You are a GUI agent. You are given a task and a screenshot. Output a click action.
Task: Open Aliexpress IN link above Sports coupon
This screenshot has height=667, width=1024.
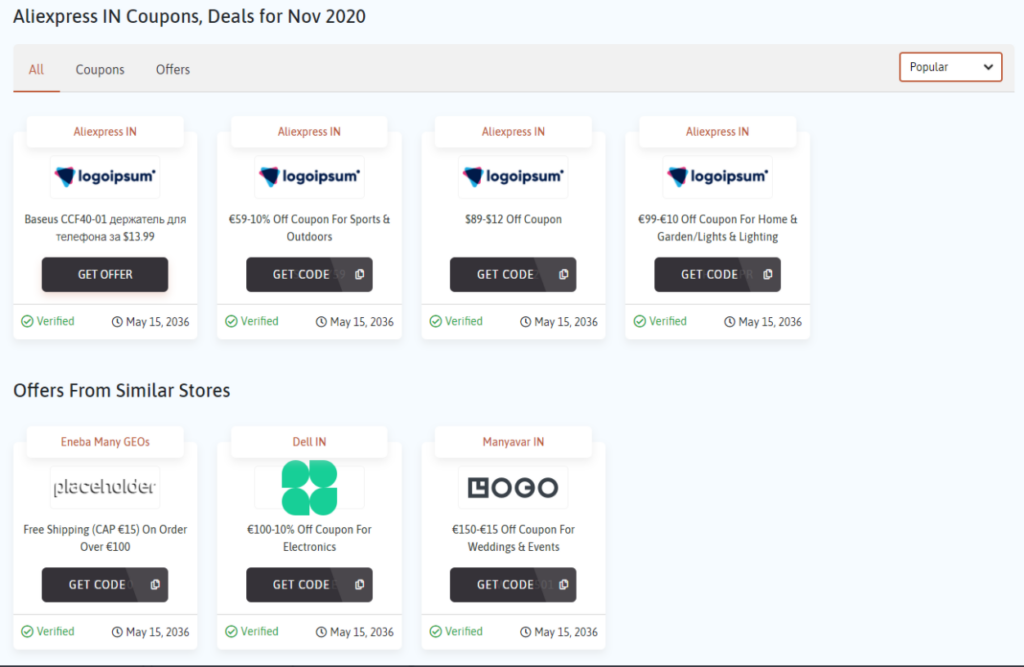(309, 131)
